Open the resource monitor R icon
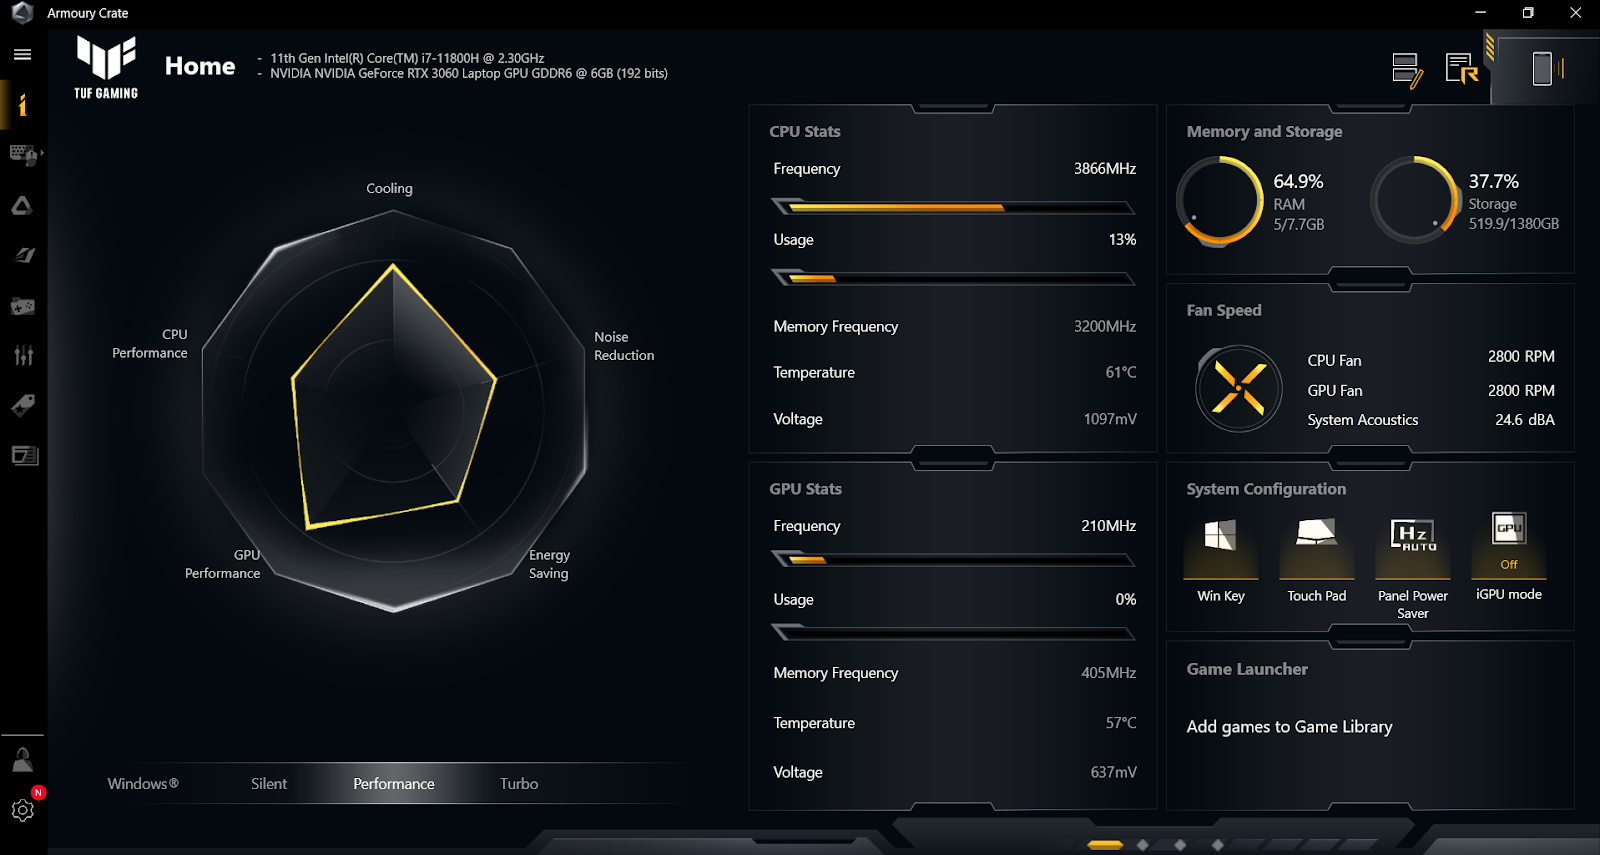 point(1462,68)
